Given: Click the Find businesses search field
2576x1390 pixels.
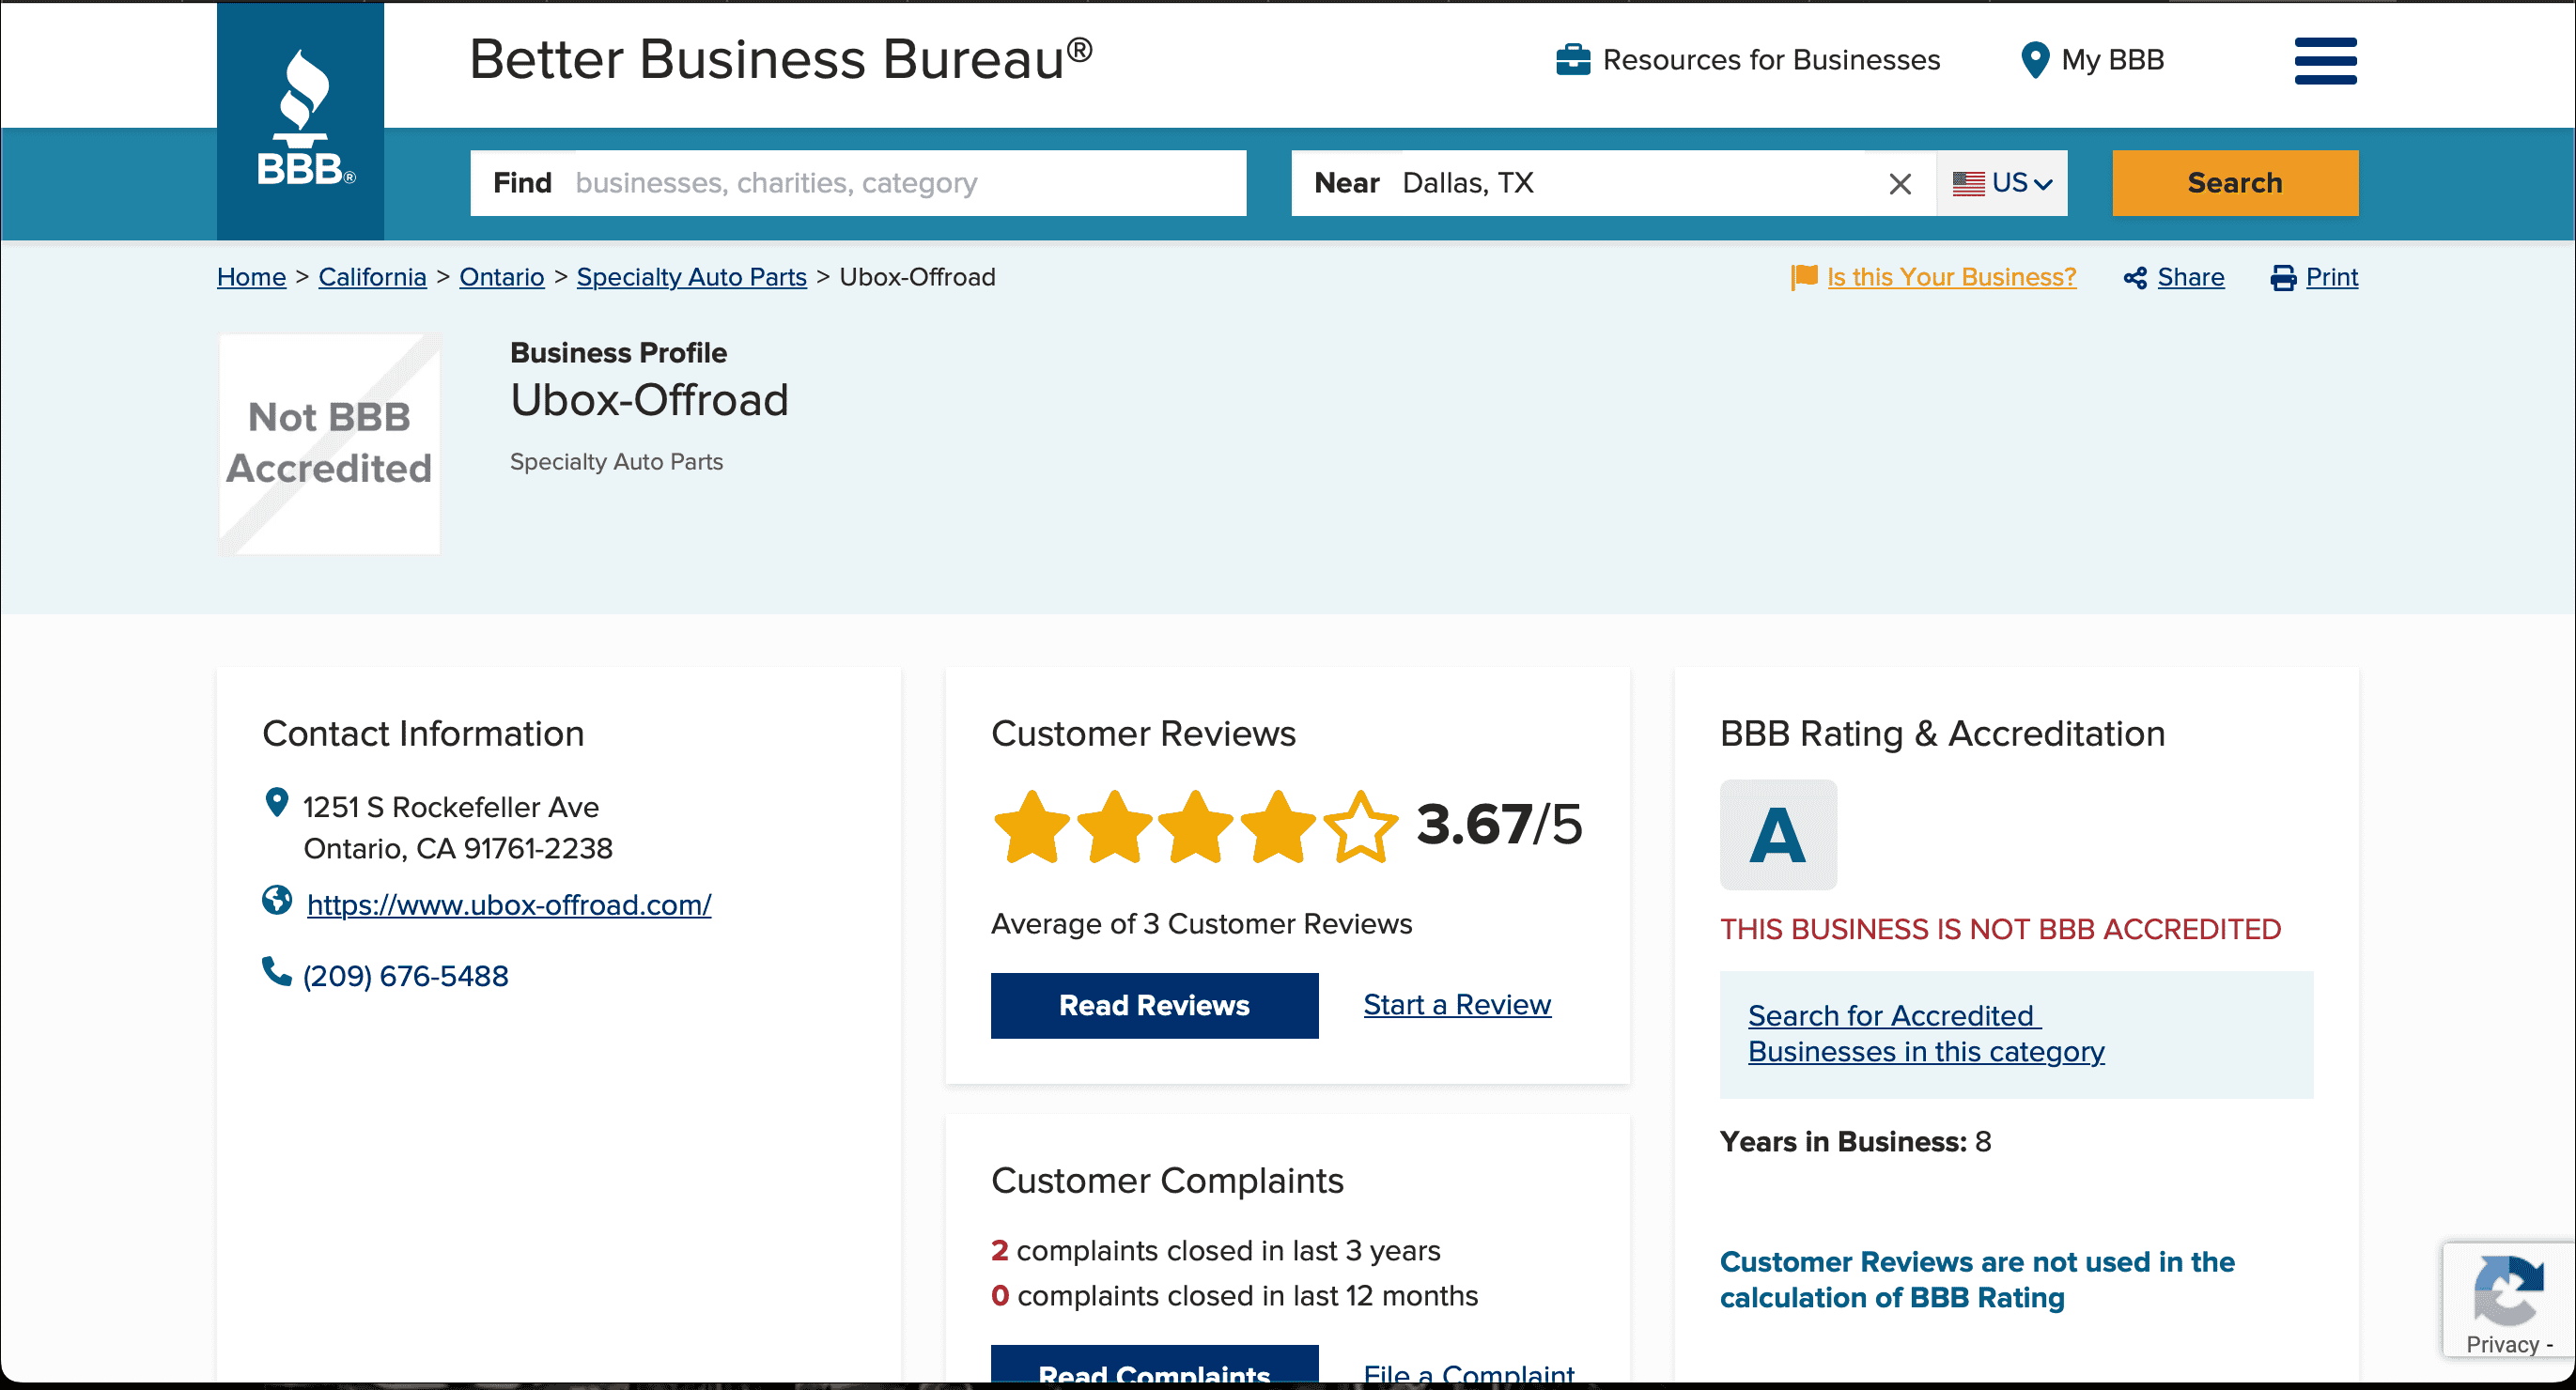Looking at the screenshot, I should (858, 183).
